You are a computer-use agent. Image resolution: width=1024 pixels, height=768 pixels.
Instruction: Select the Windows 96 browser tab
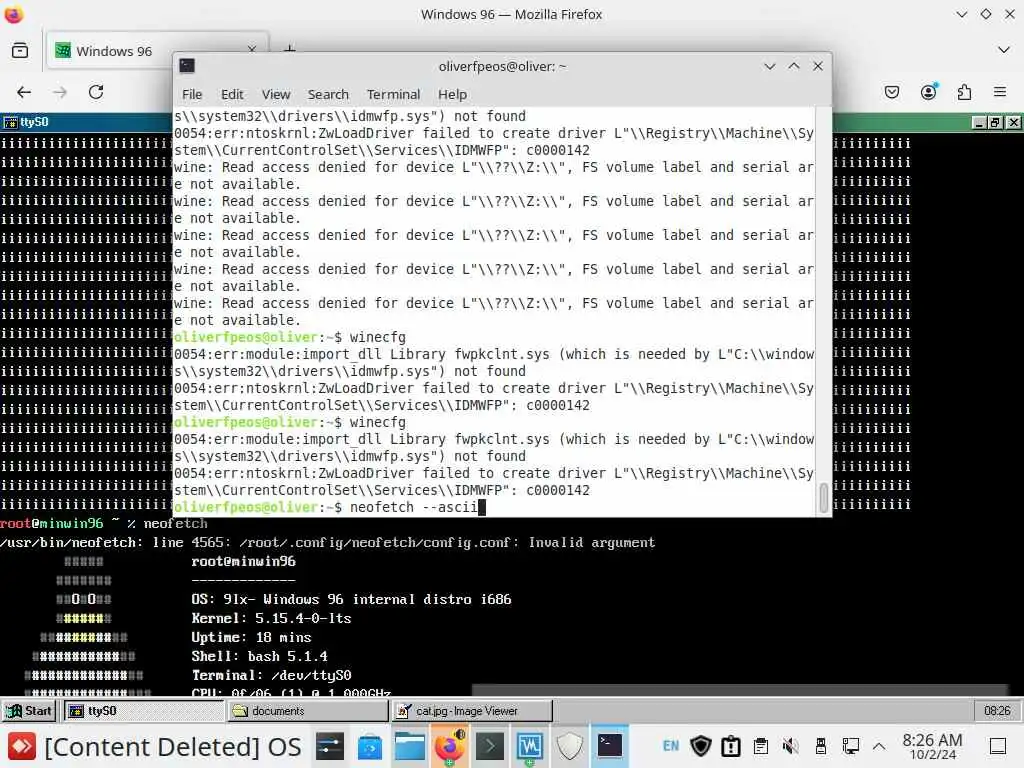[x=157, y=51]
